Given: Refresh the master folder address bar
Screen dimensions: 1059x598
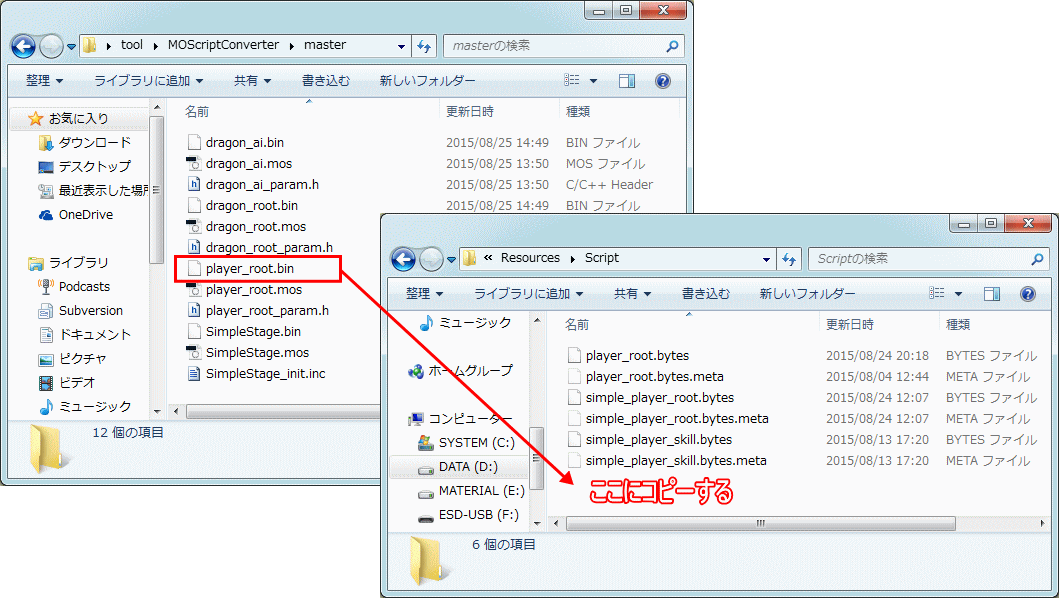Looking at the screenshot, I should tap(424, 46).
